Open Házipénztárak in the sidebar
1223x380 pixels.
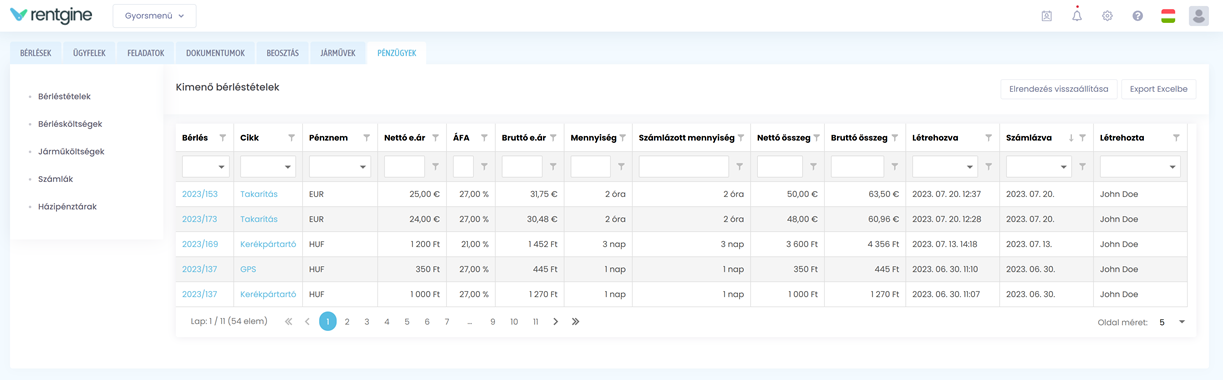67,207
